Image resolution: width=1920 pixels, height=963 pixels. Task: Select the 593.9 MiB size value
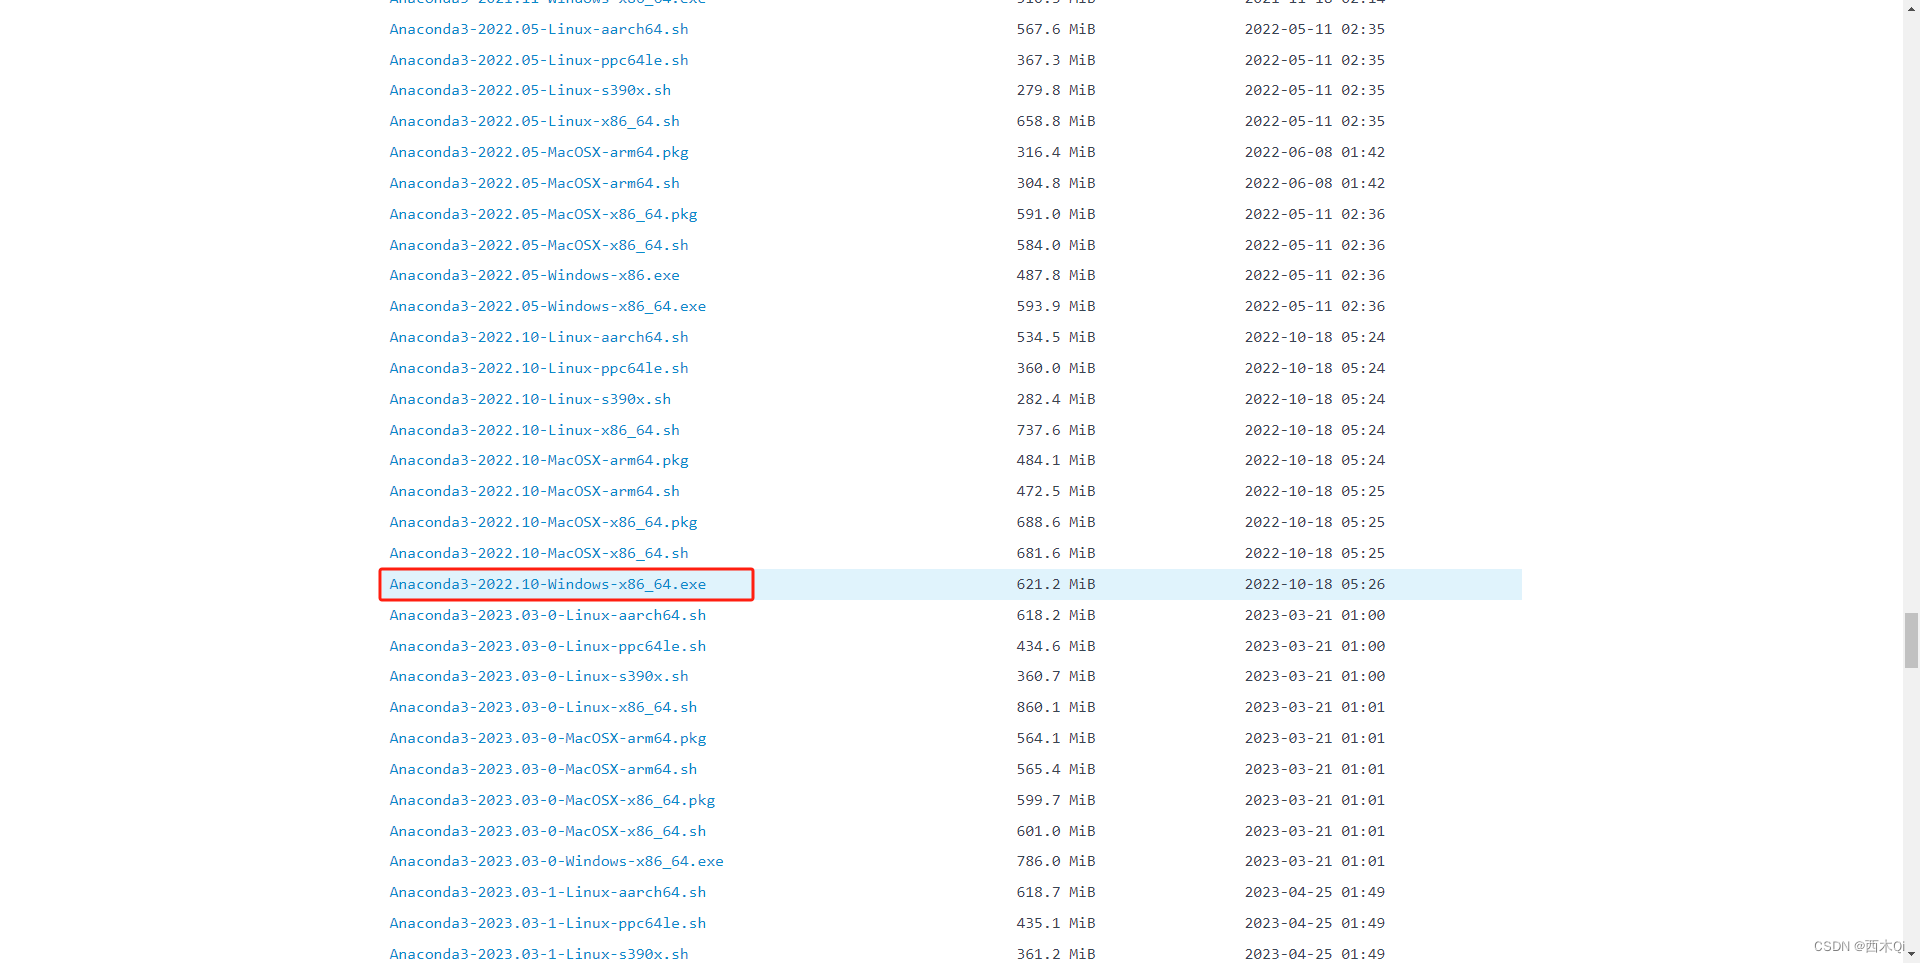[x=1056, y=306]
